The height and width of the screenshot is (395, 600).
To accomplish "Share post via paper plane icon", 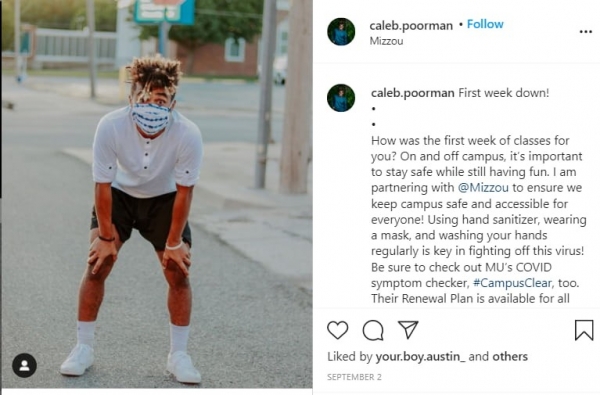I will point(408,330).
